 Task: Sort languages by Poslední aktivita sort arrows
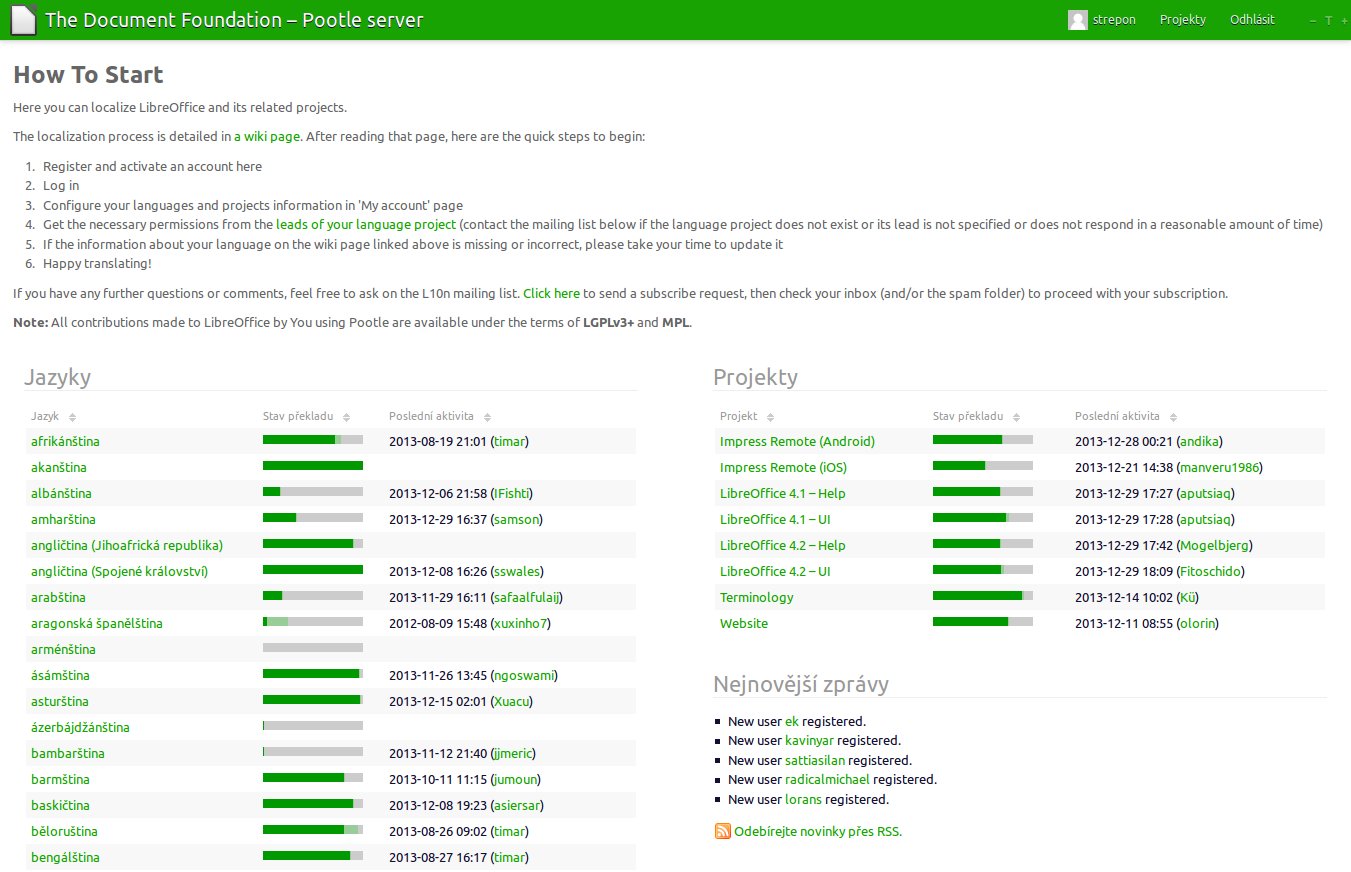click(x=487, y=417)
